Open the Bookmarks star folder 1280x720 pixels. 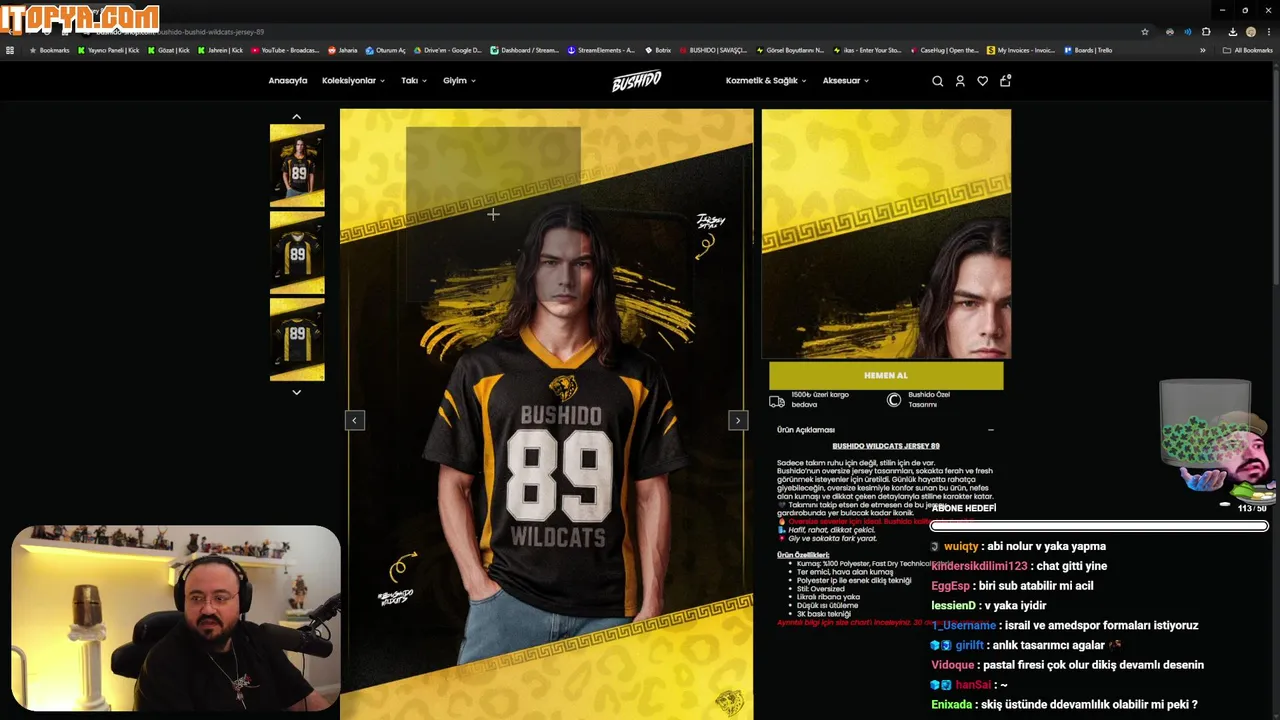pyautogui.click(x=50, y=50)
